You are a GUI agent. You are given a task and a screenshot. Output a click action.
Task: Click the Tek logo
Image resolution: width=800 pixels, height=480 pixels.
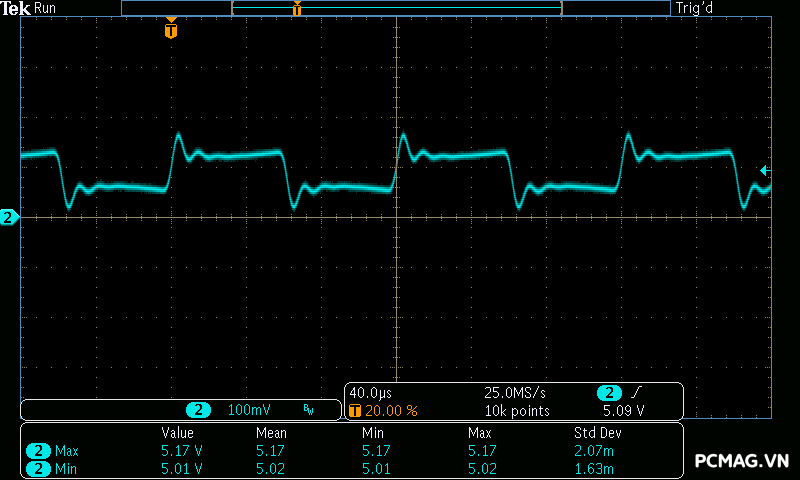[x=16, y=8]
